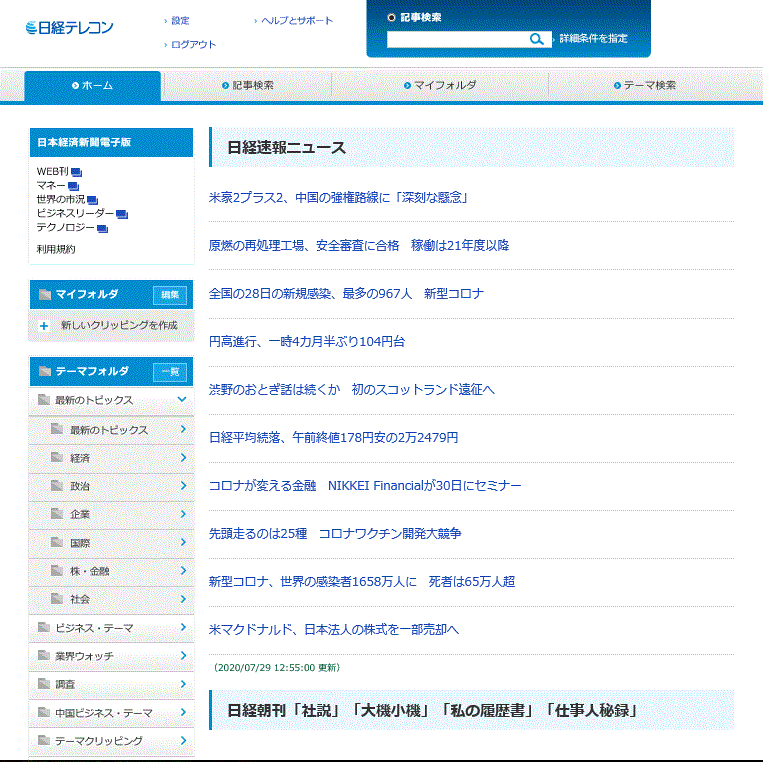Open the external link icon beside WEB刊

[x=76, y=172]
